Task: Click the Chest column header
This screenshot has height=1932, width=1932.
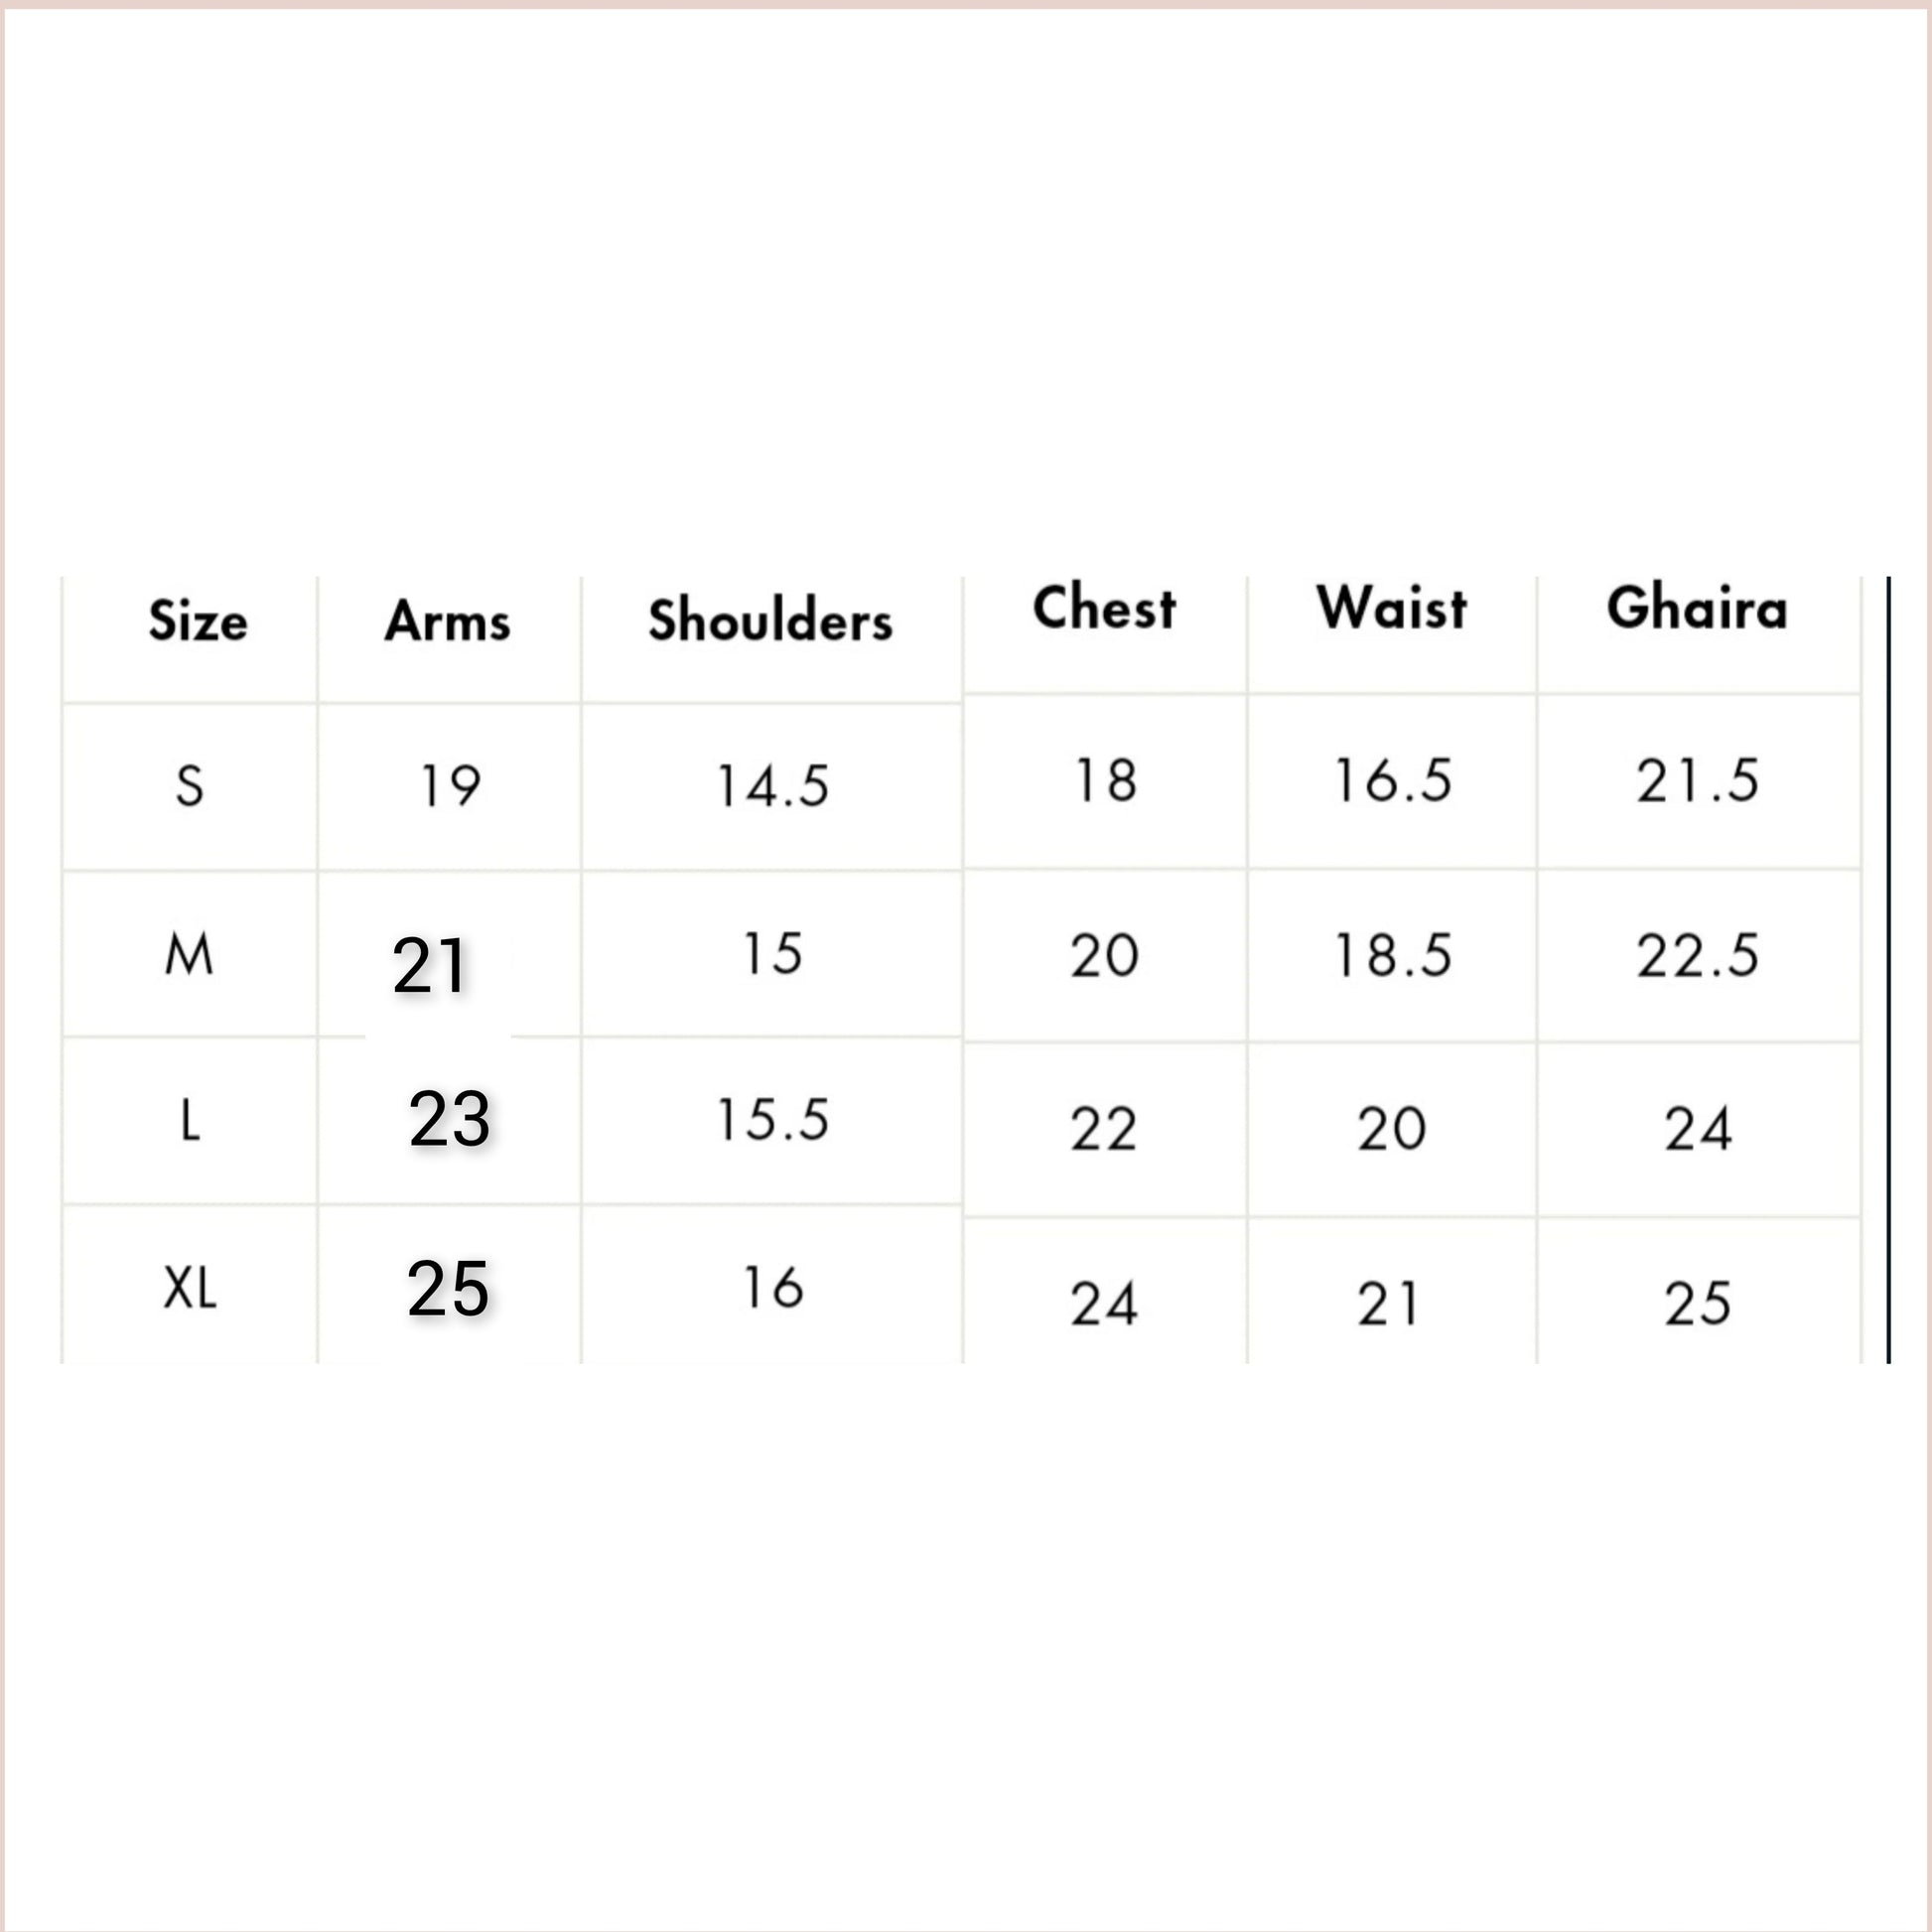Action: click(1104, 609)
